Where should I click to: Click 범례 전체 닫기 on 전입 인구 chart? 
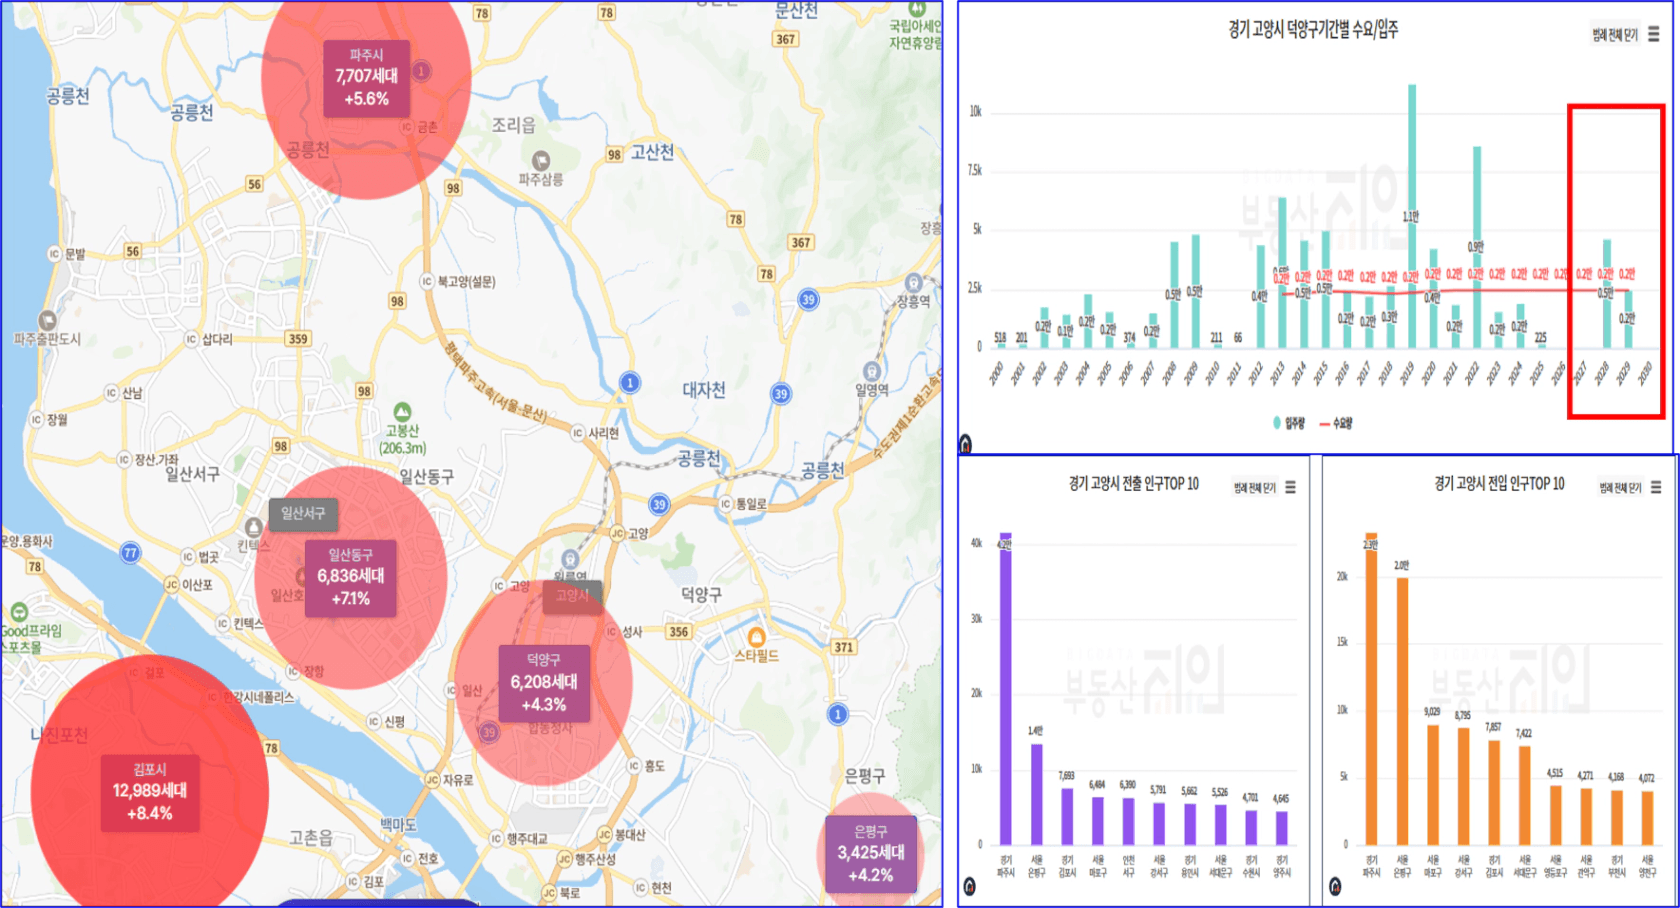[x=1620, y=488]
